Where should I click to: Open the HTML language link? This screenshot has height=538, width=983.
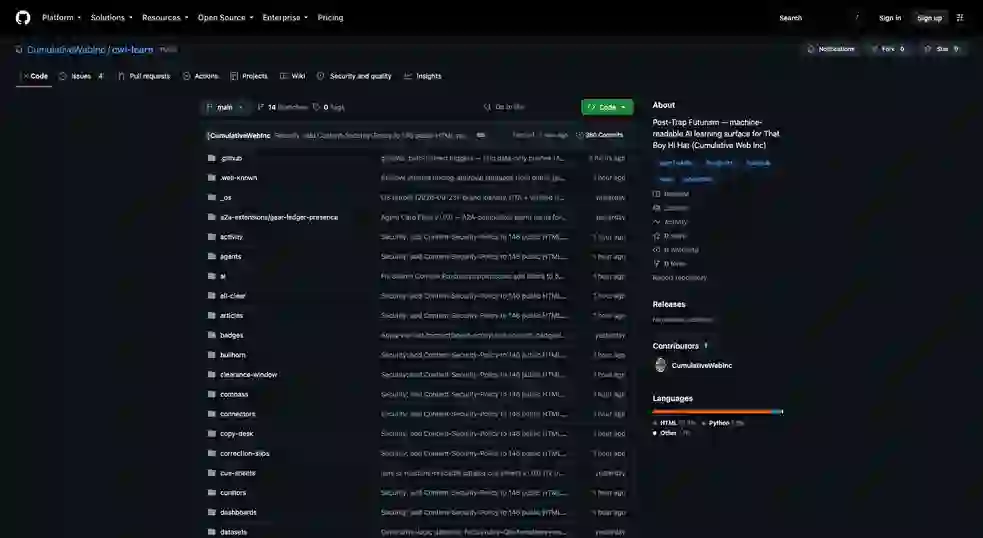click(675, 423)
